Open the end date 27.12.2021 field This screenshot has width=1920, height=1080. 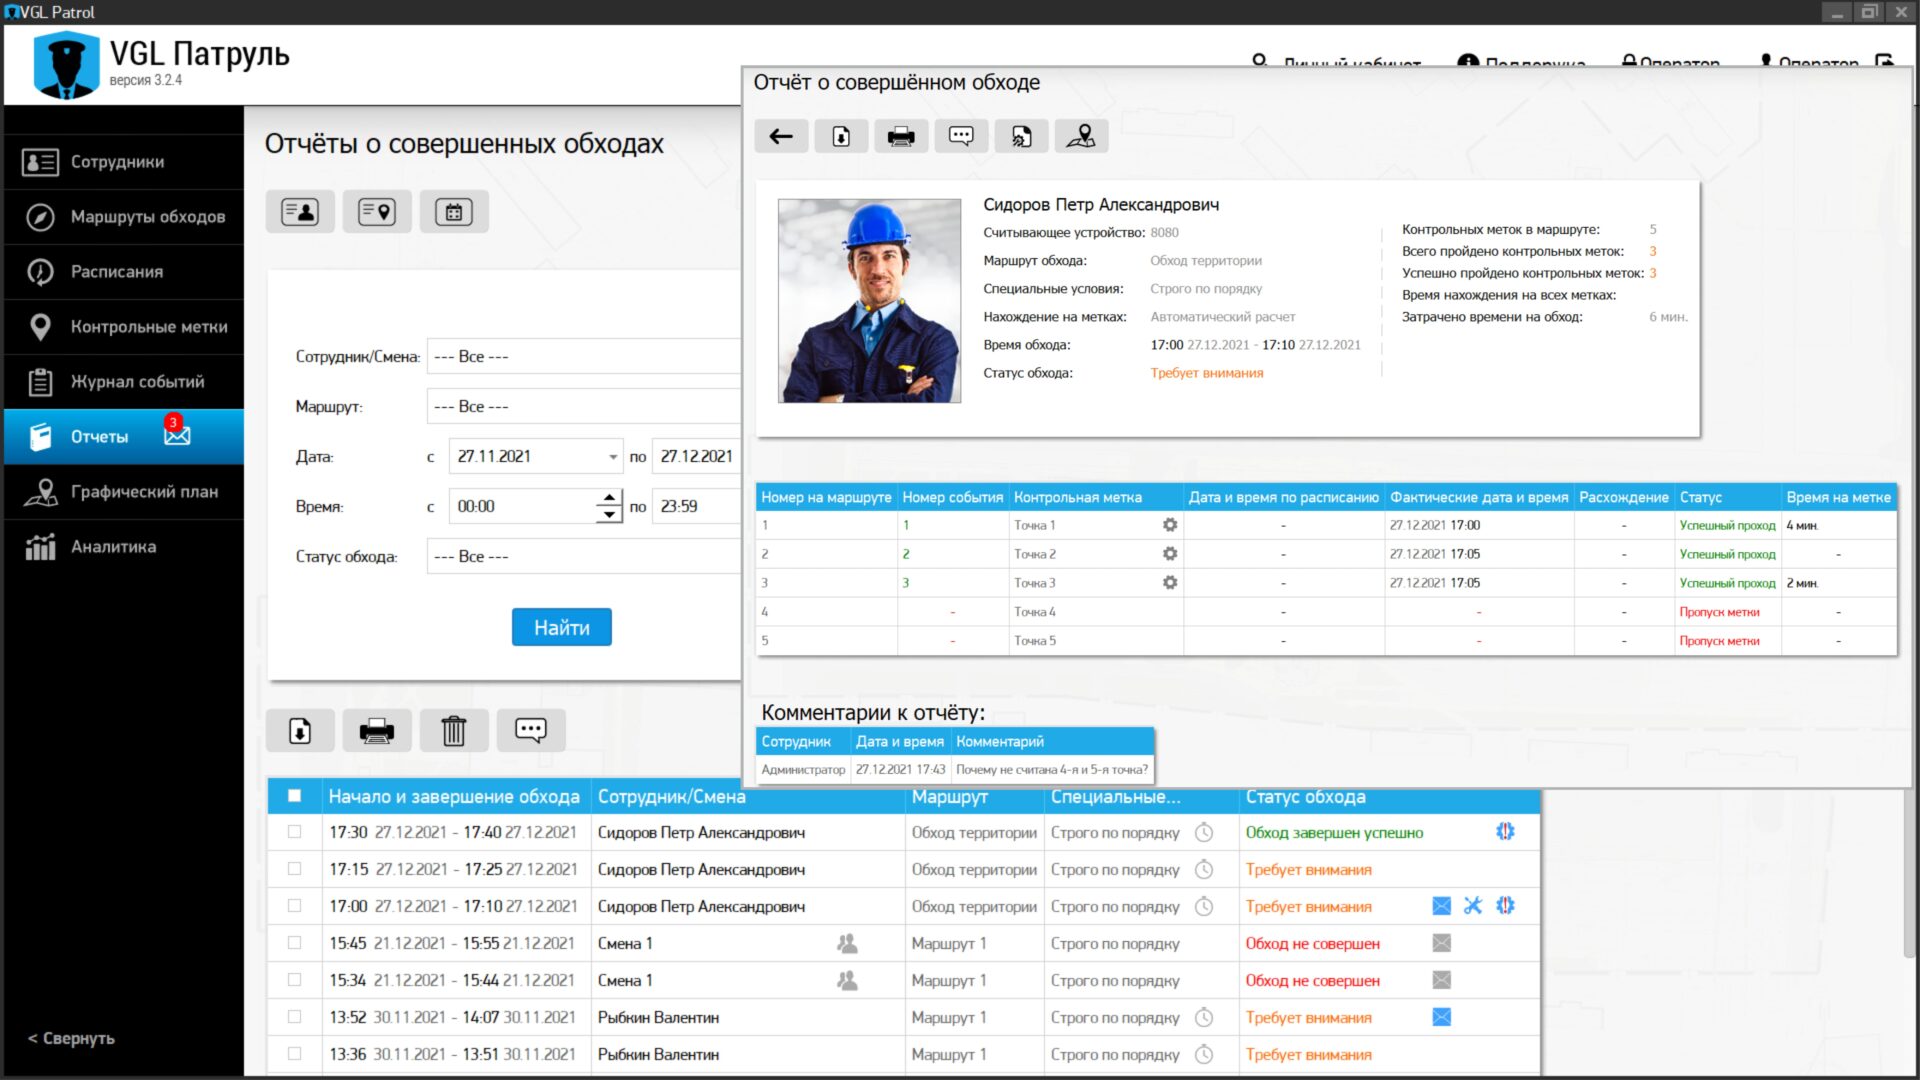click(696, 457)
